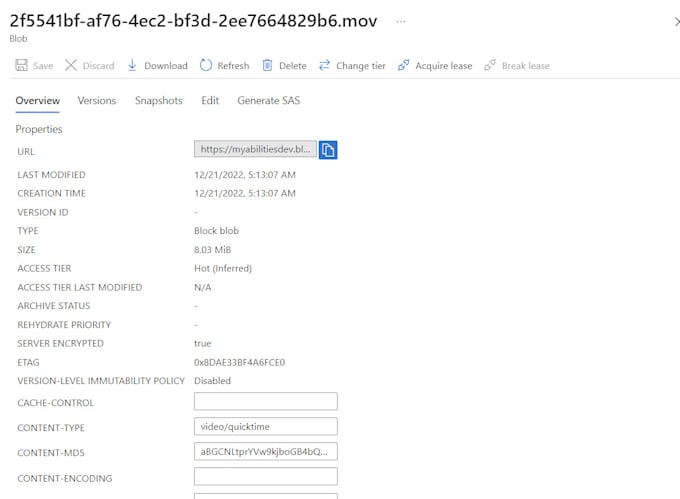Image resolution: width=680 pixels, height=499 pixels.
Task: Click the TYPE value Block blob
Action: [216, 231]
